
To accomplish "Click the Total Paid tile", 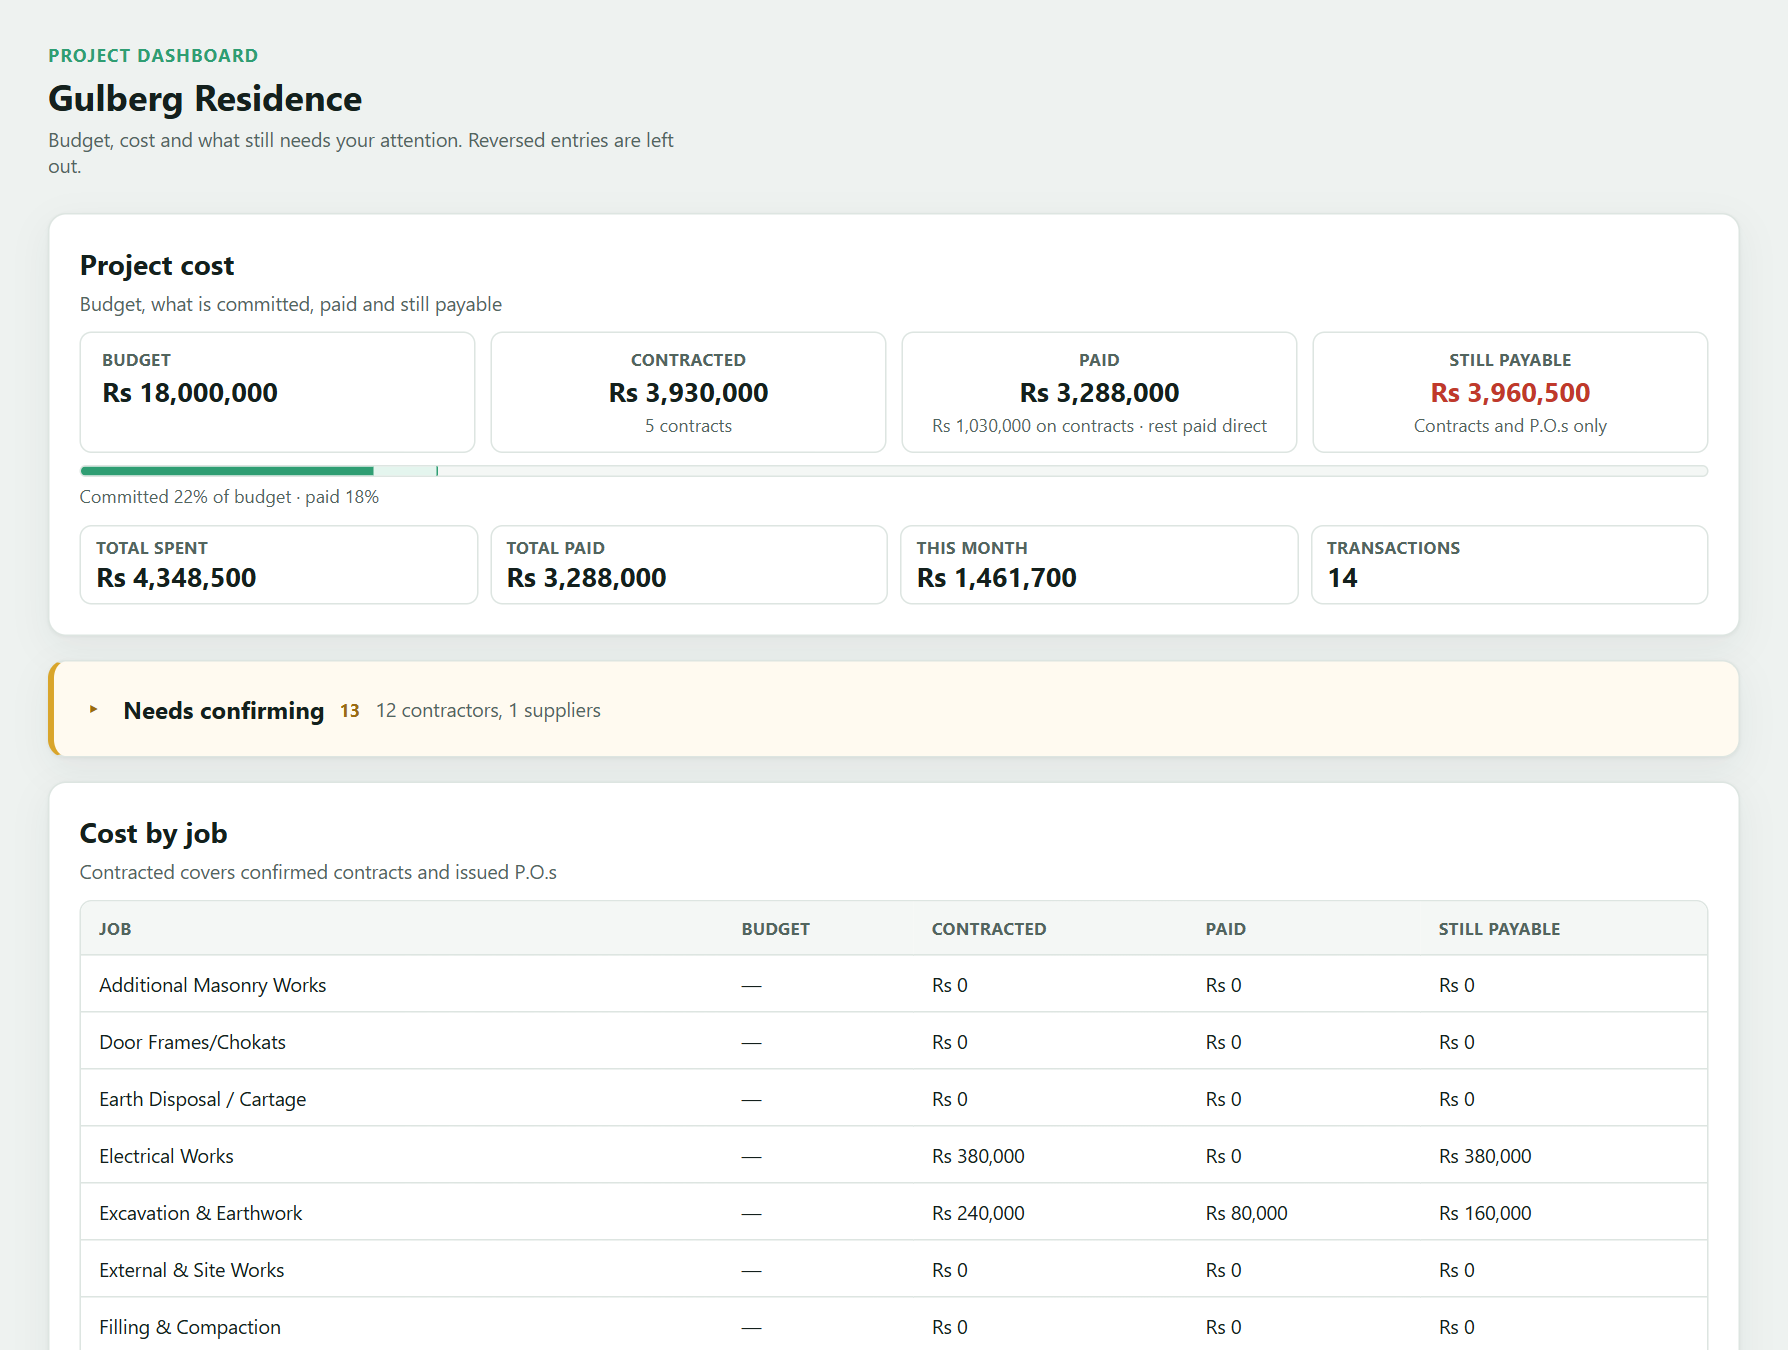I will click(688, 565).
